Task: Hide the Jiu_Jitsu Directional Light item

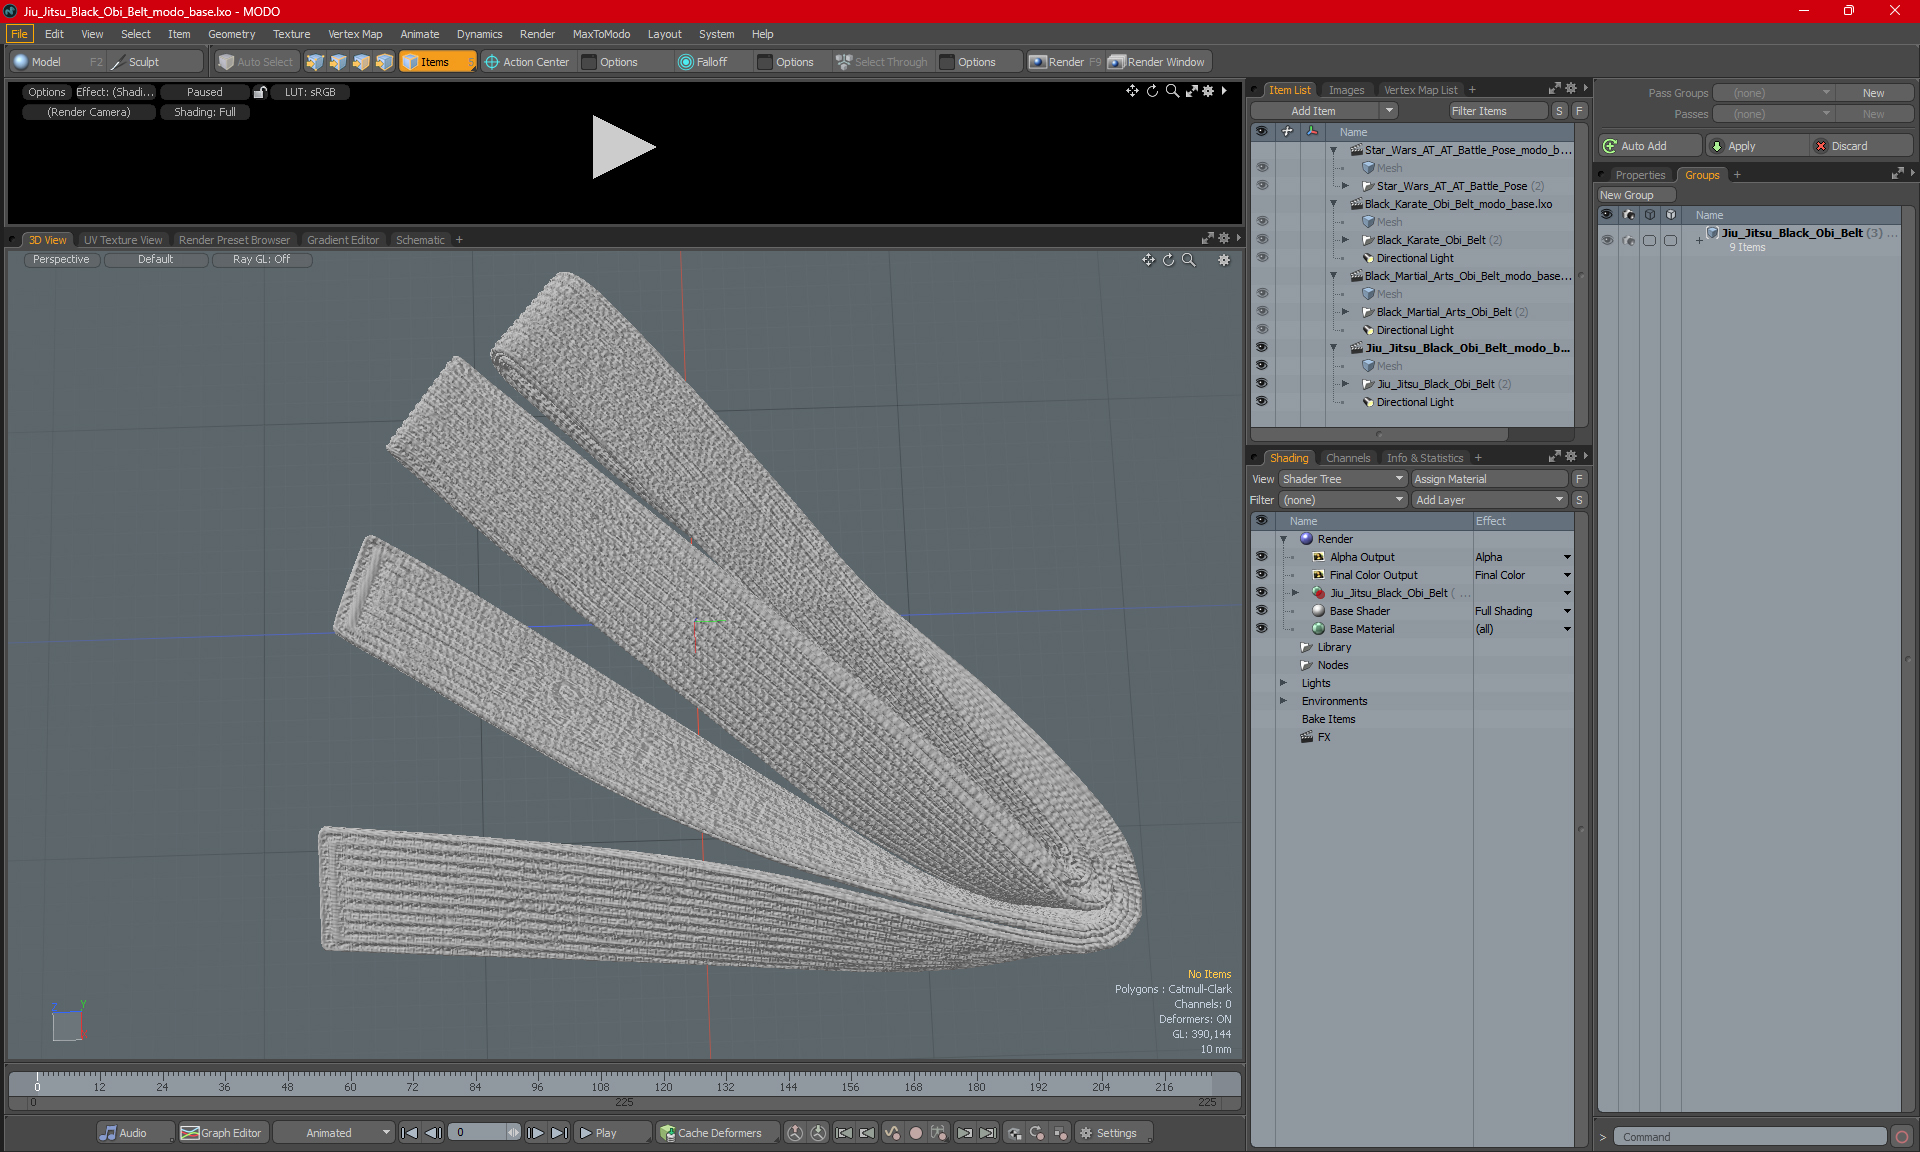Action: [x=1261, y=402]
